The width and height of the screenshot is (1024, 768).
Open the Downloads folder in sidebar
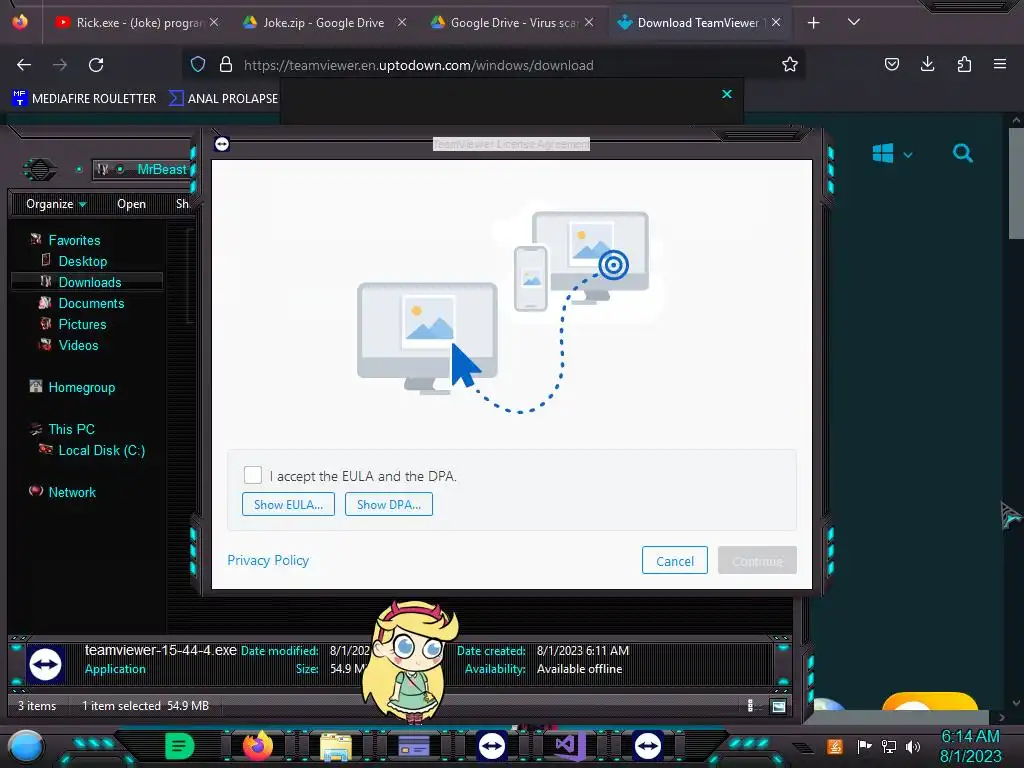point(89,282)
